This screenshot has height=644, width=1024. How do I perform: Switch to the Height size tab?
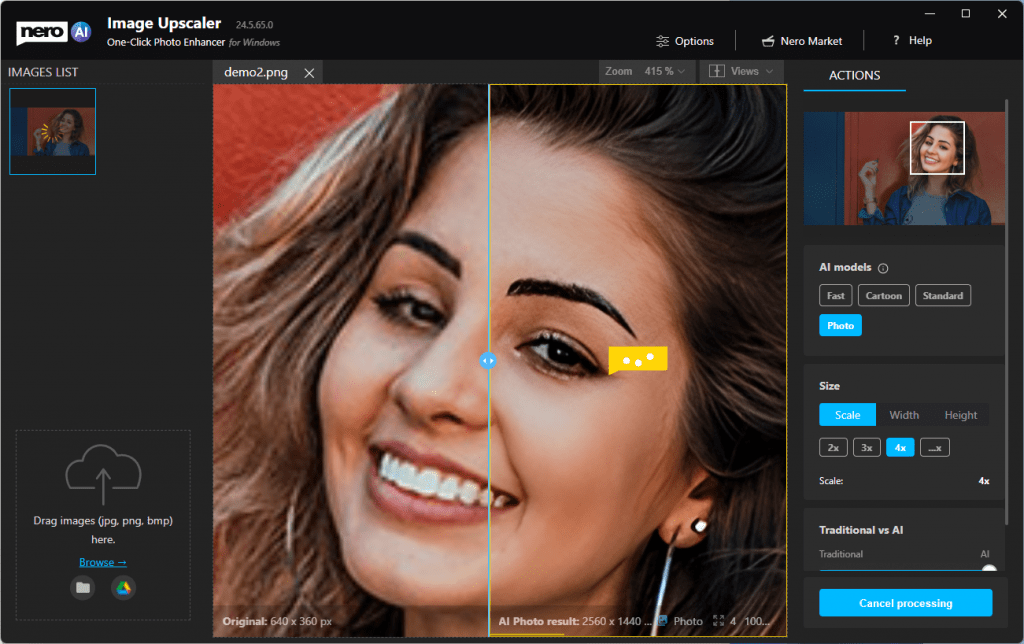click(960, 415)
